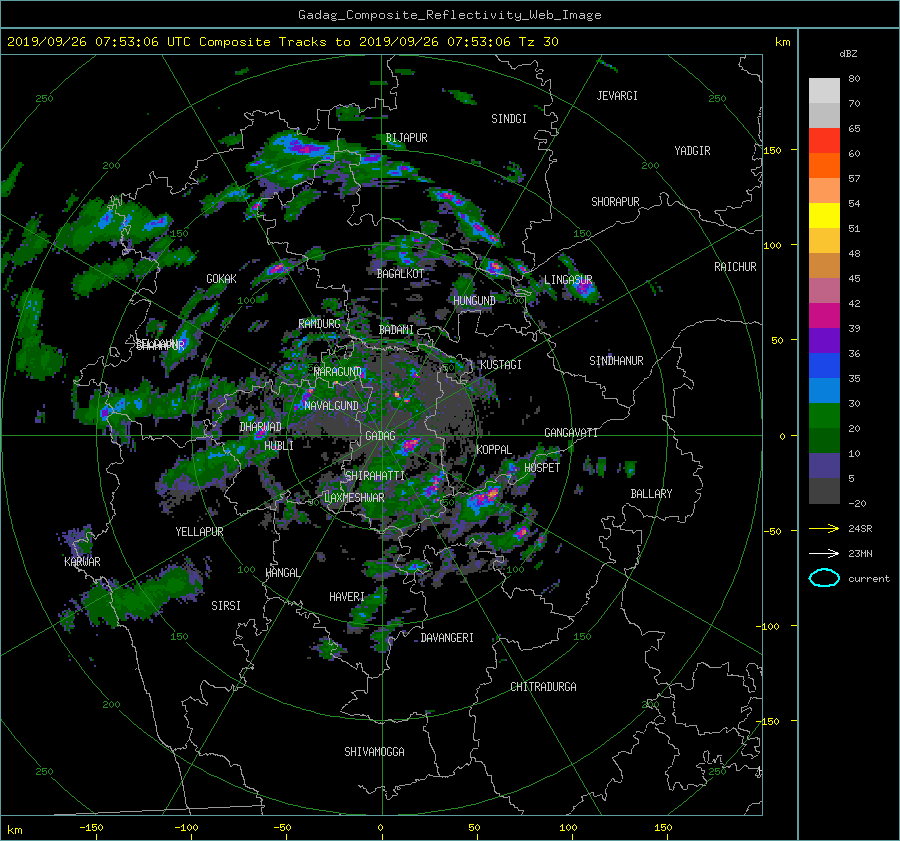Click the UTC Composite Tracks timestamp header
The image size is (900, 841).
pyautogui.click(x=282, y=42)
